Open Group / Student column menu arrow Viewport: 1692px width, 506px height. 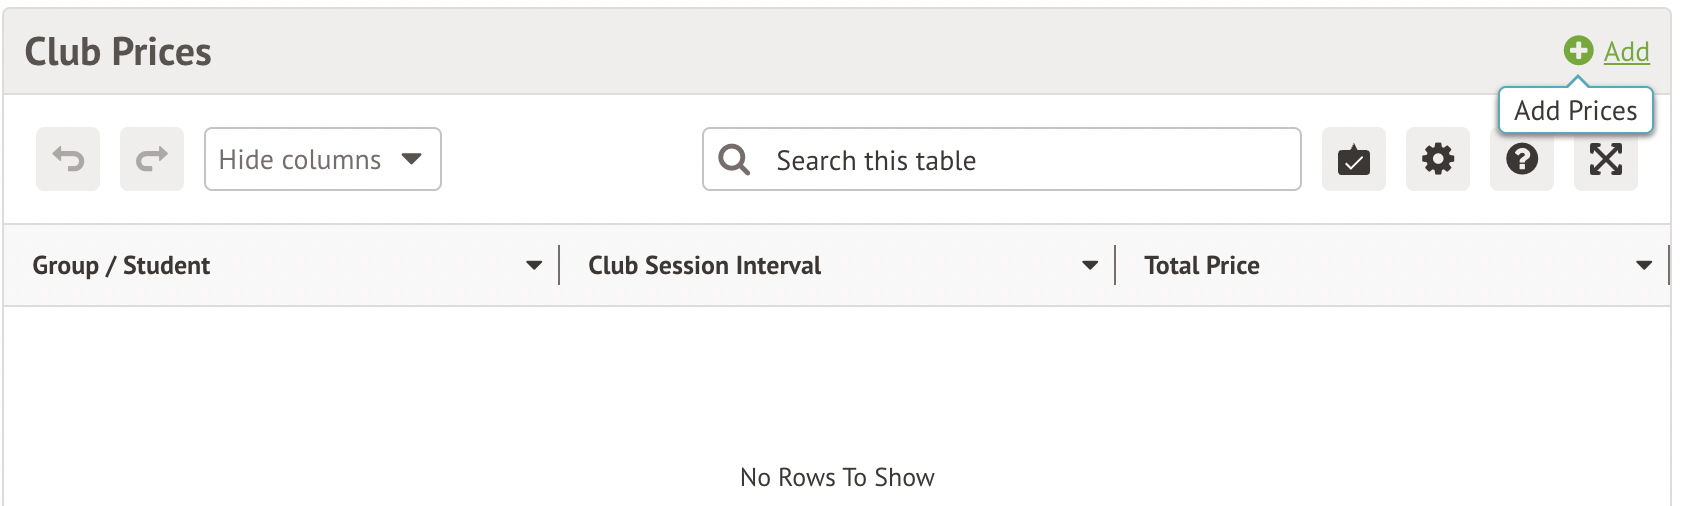[534, 266]
